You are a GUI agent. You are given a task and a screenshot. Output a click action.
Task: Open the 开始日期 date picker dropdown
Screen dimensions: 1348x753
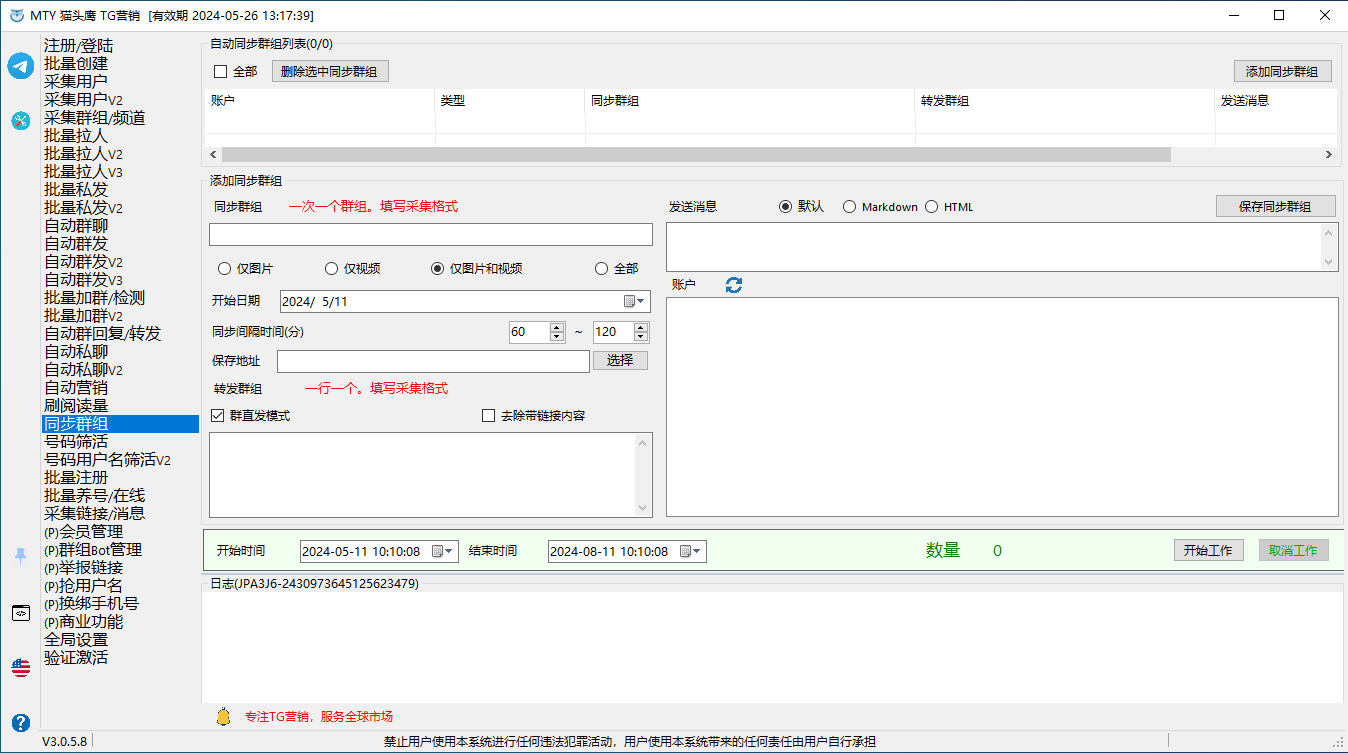(635, 301)
